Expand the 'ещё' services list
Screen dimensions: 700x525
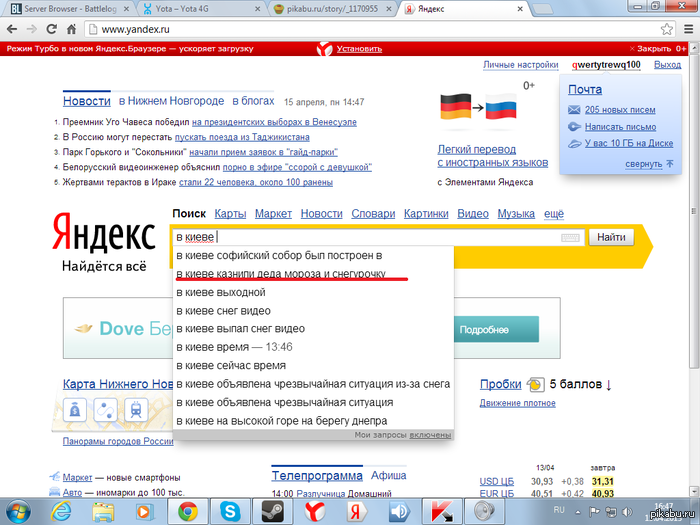click(x=553, y=214)
